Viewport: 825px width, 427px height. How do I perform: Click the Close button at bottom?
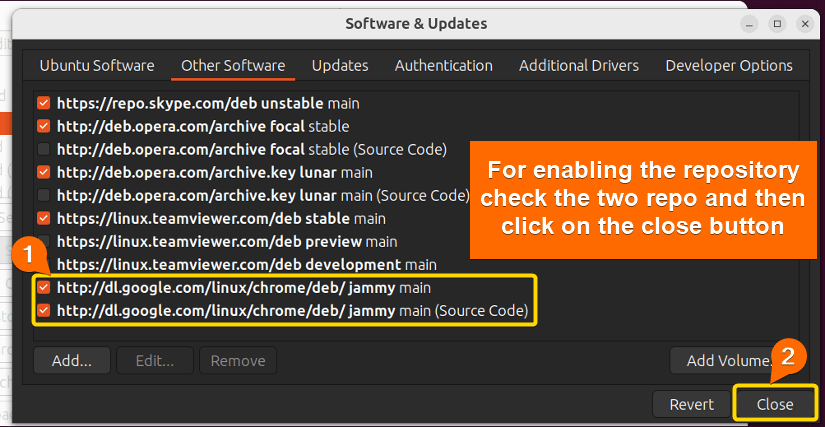pos(775,404)
